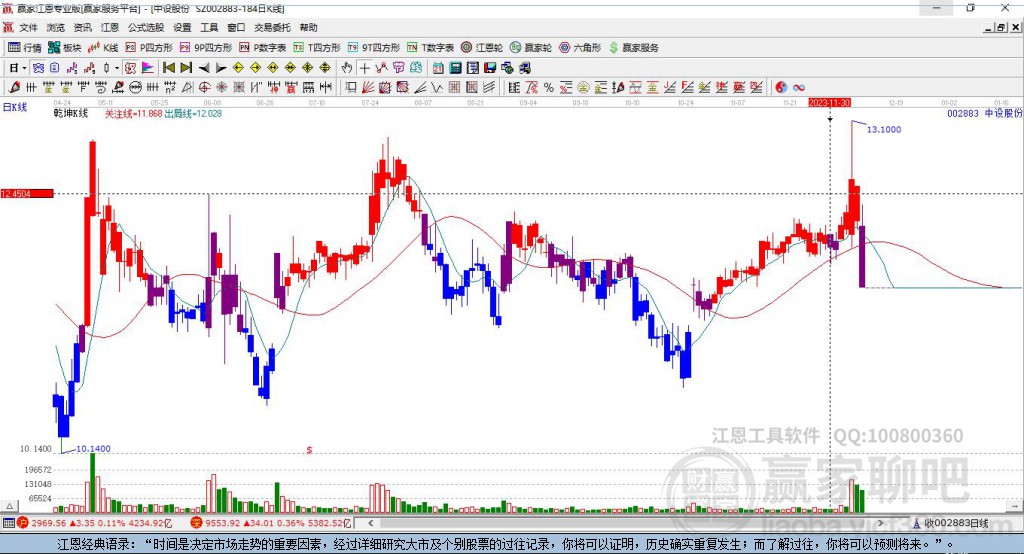Click the 13.1000 high price label

pos(884,129)
